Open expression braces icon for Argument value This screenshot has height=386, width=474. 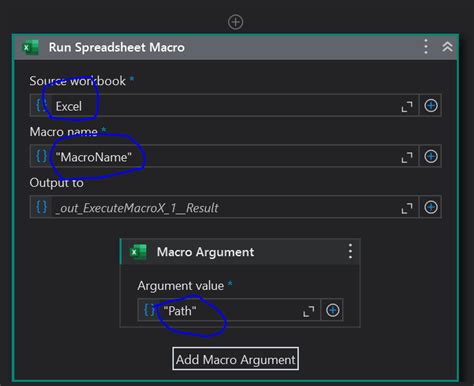pos(149,310)
